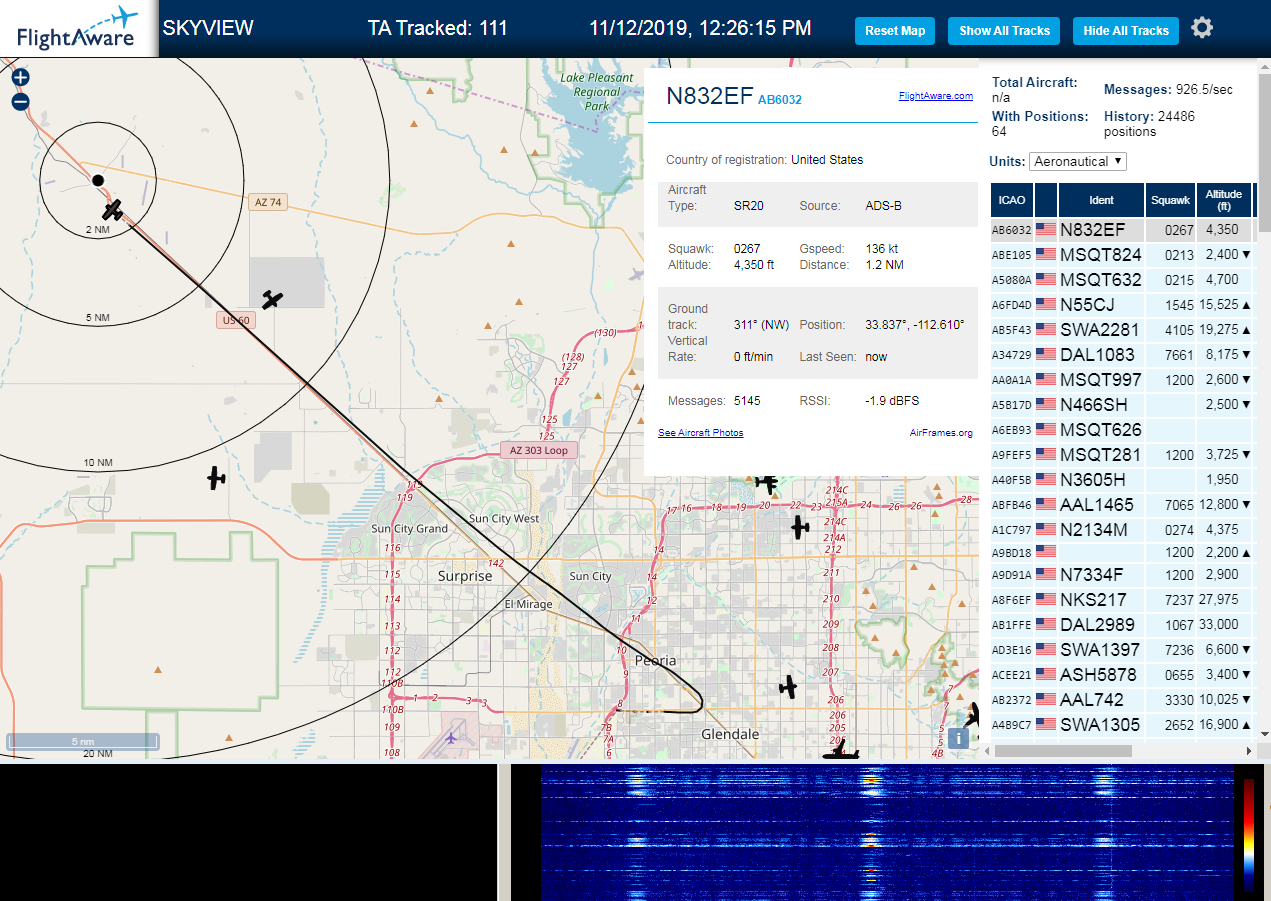Sort table by ICAO column
The image size is (1271, 901).
pos(1012,200)
